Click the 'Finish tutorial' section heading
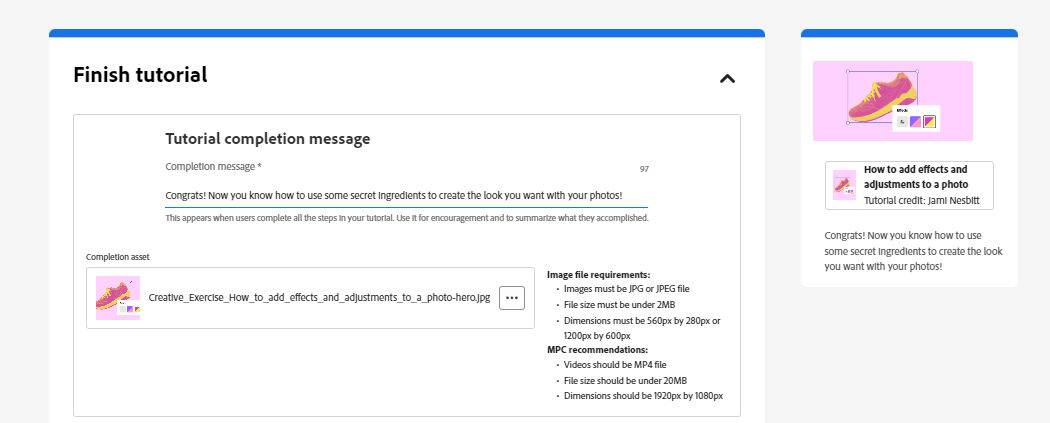 tap(140, 75)
